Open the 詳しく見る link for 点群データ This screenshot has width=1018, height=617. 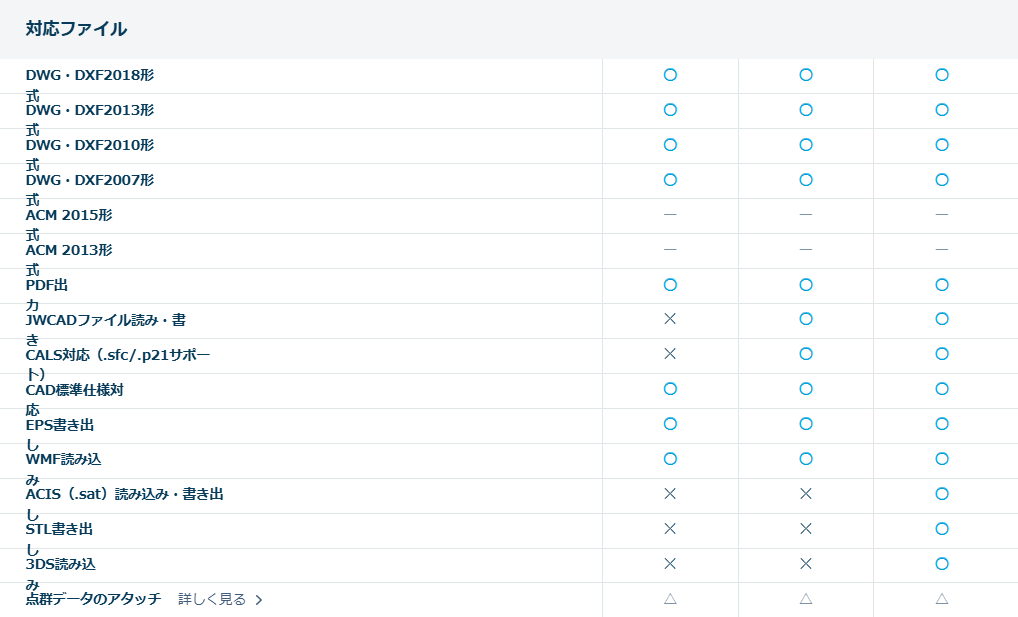click(212, 600)
